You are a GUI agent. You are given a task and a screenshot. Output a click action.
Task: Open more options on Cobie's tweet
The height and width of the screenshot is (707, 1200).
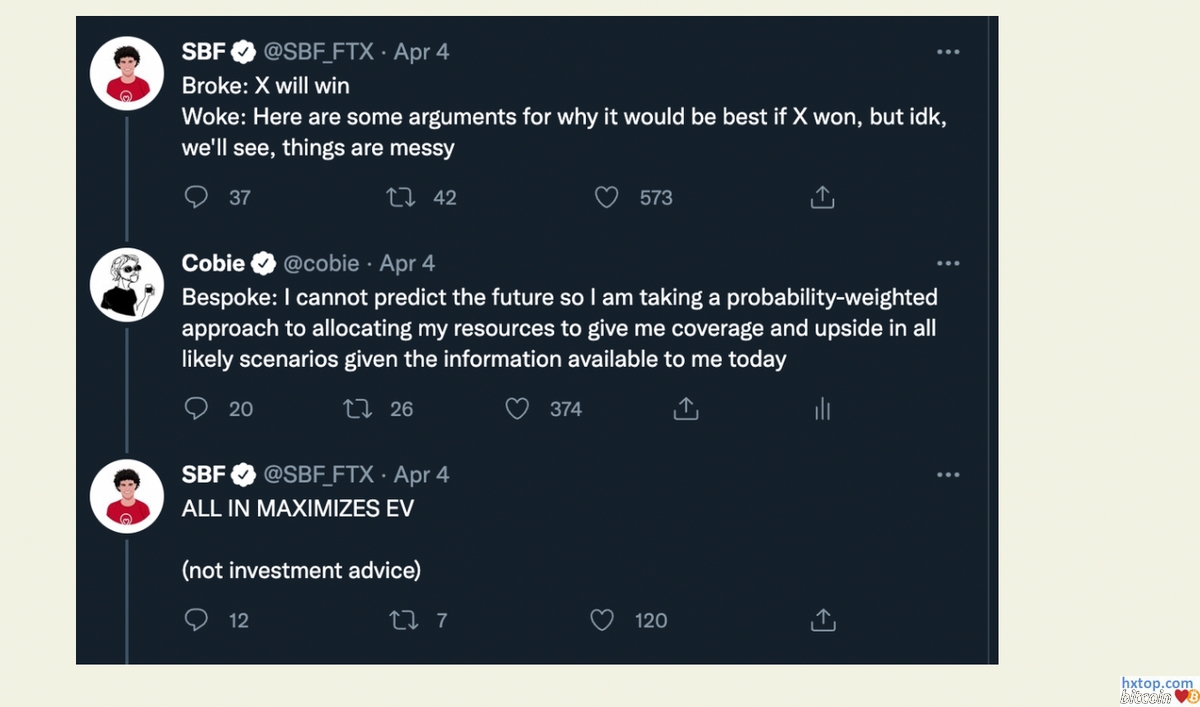(947, 263)
